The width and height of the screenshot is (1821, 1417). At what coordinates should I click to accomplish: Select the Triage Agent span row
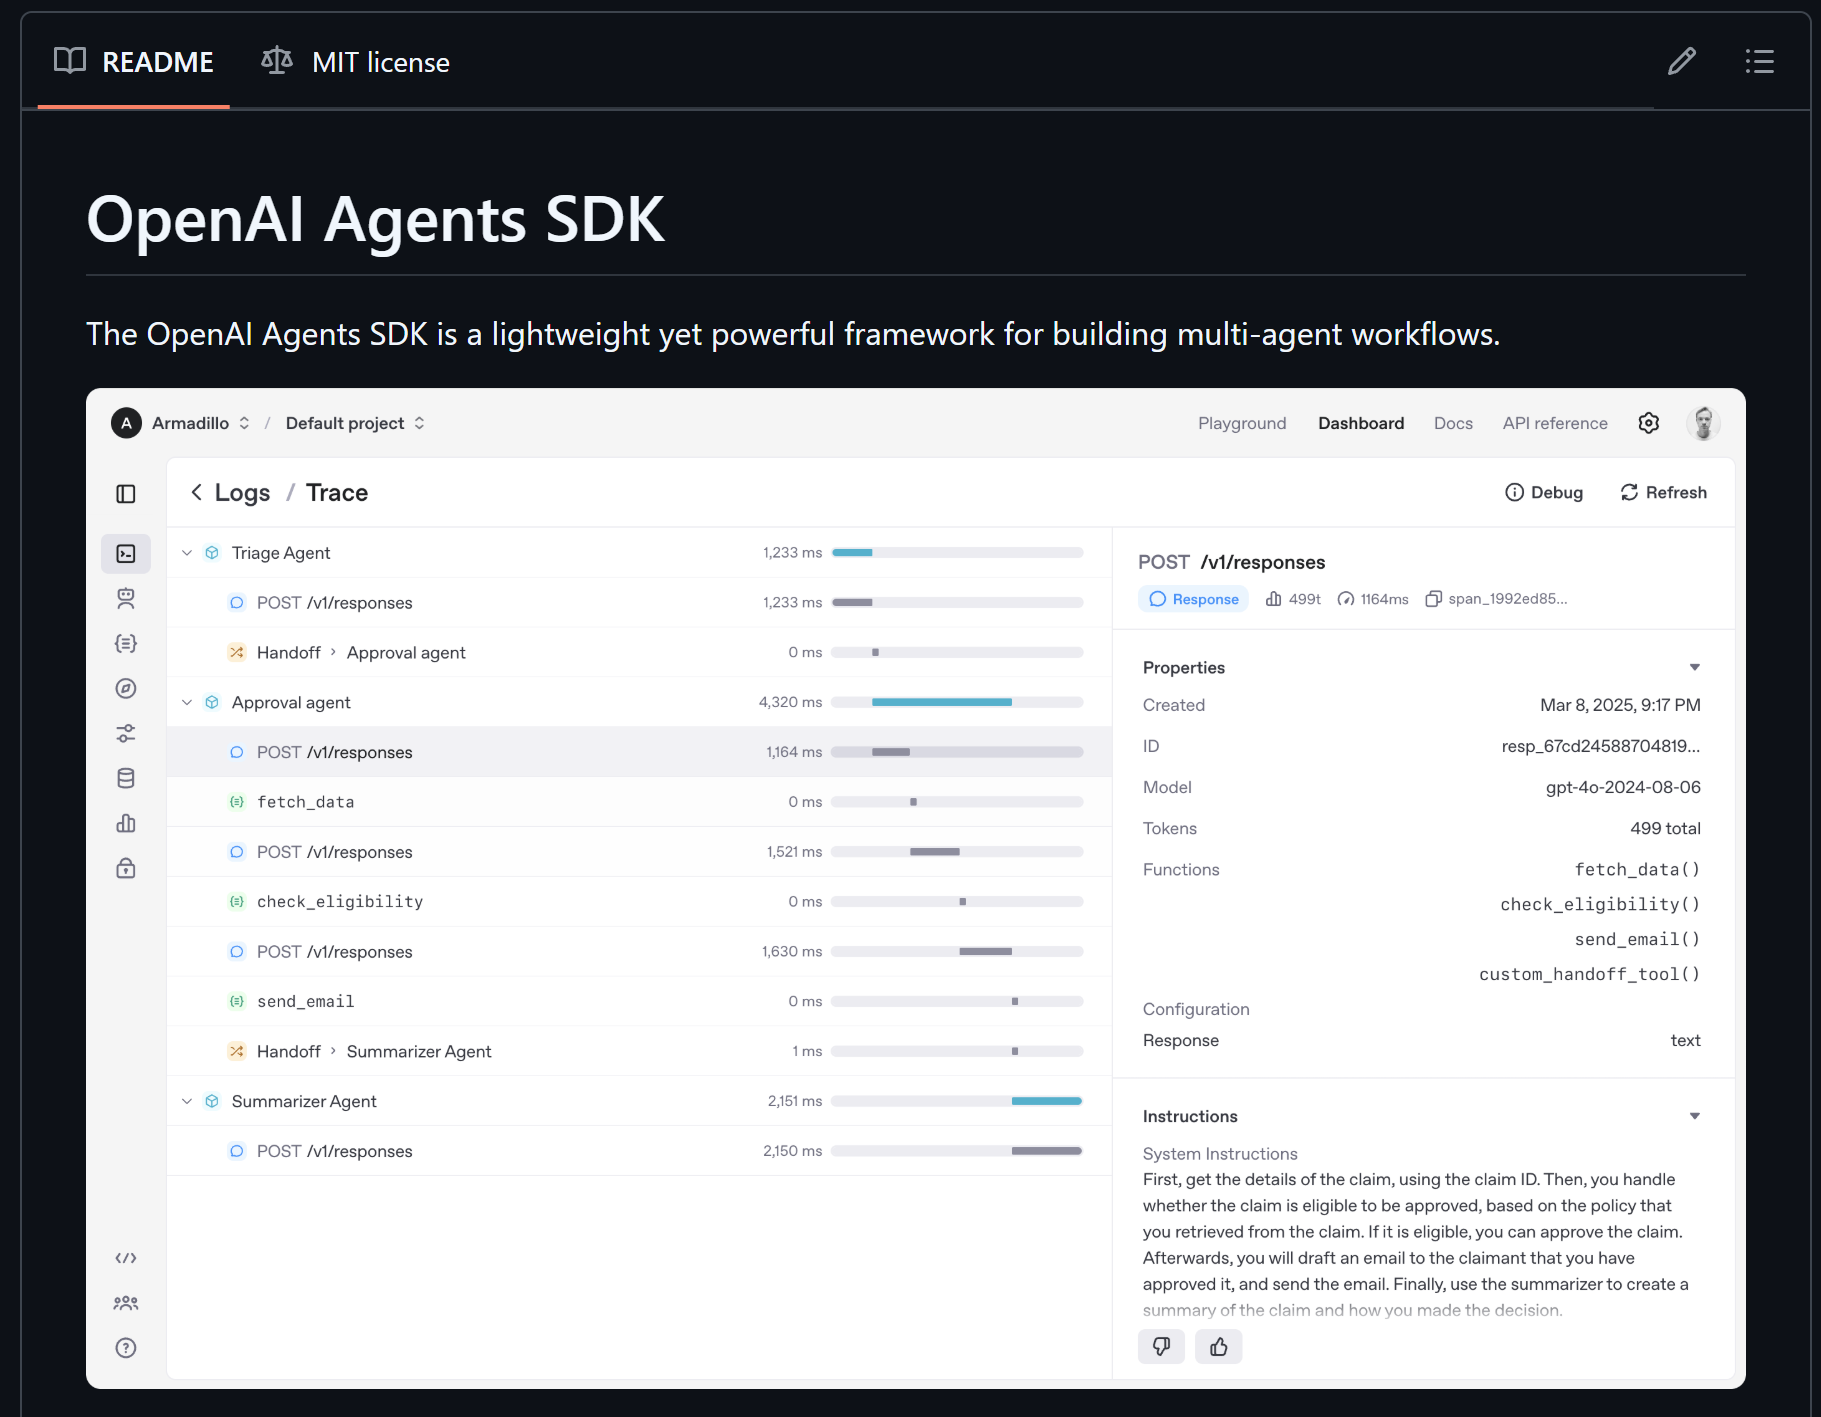point(639,553)
